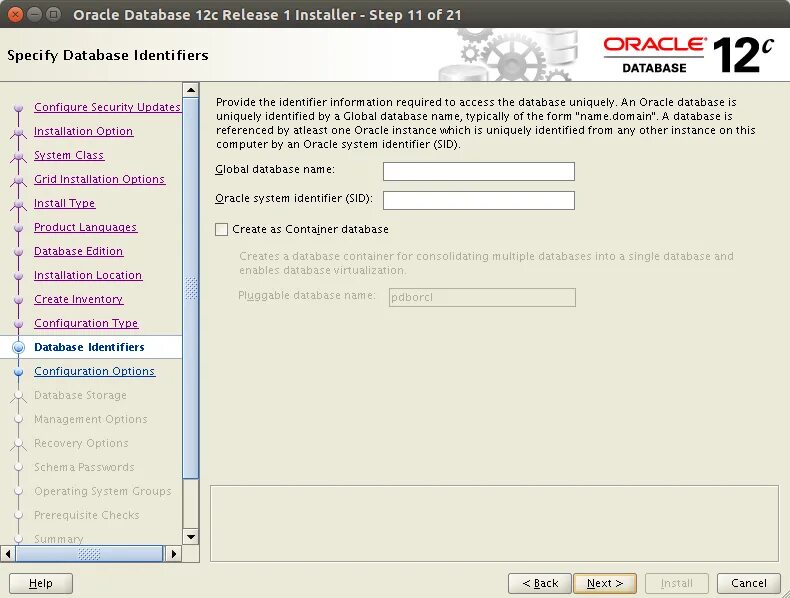Open Grid Installation Options step
Screen dimensions: 790x598
pyautogui.click(x=99, y=179)
